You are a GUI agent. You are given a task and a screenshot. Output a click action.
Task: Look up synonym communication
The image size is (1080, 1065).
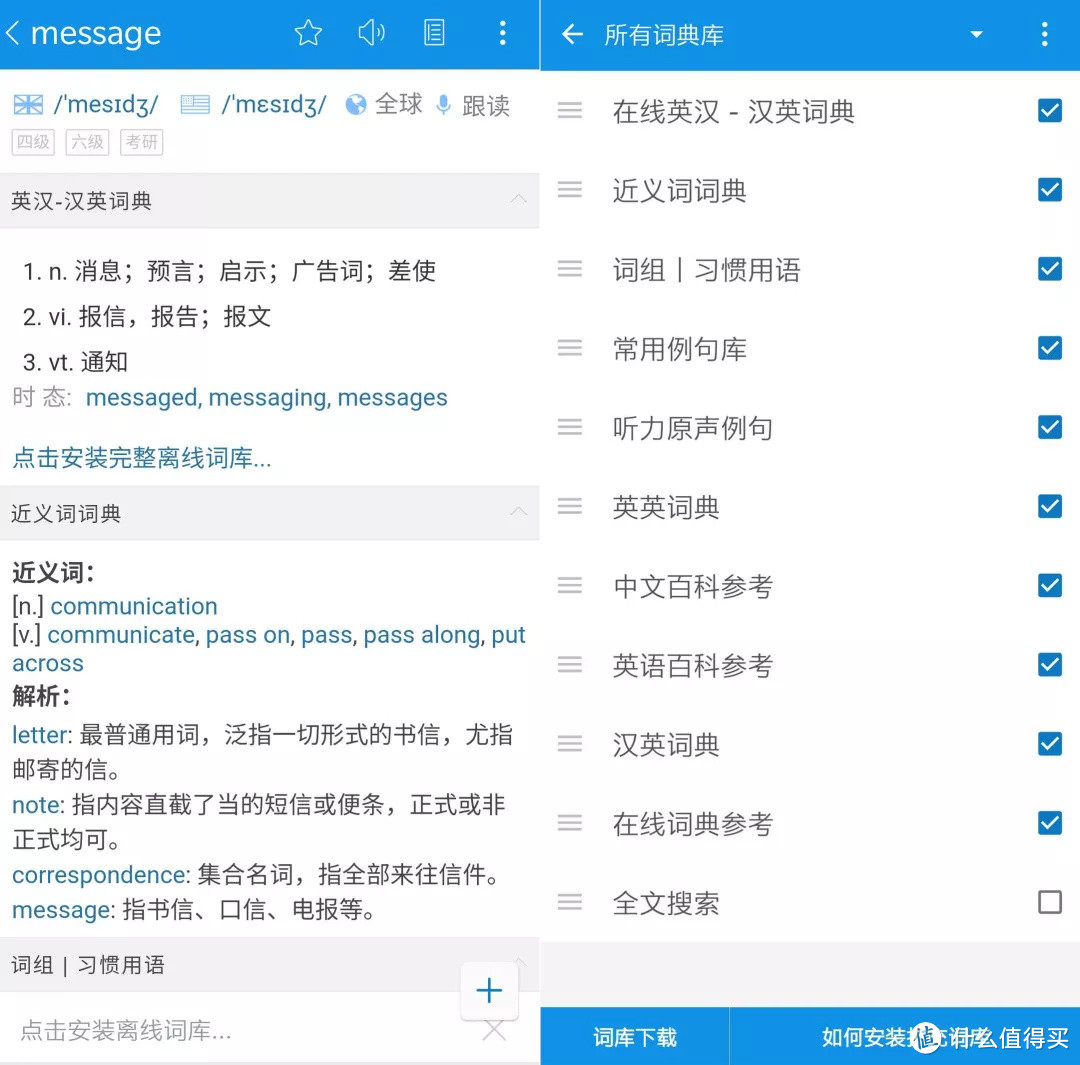tap(134, 606)
